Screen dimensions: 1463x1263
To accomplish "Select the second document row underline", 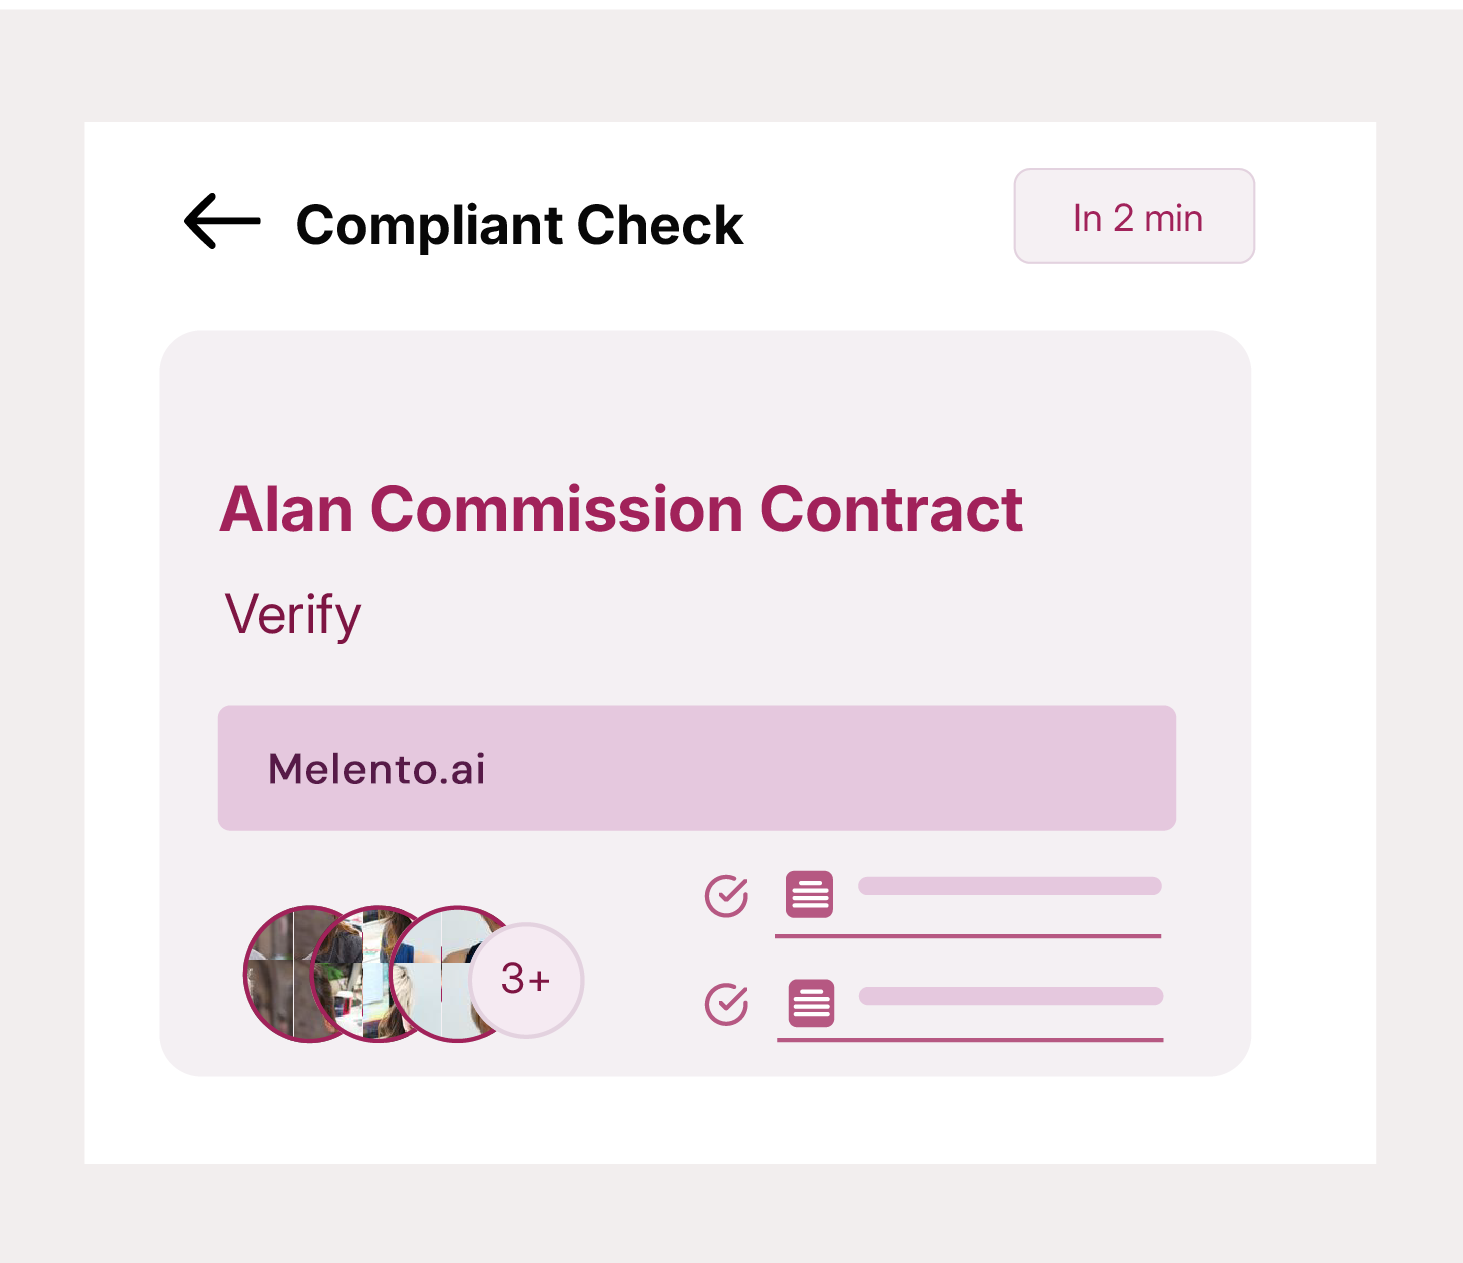I will [970, 1040].
